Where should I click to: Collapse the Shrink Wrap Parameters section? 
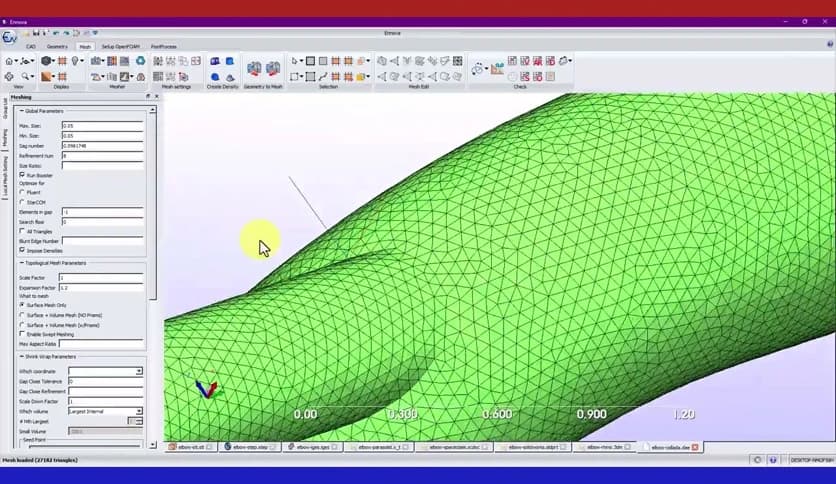coord(22,356)
